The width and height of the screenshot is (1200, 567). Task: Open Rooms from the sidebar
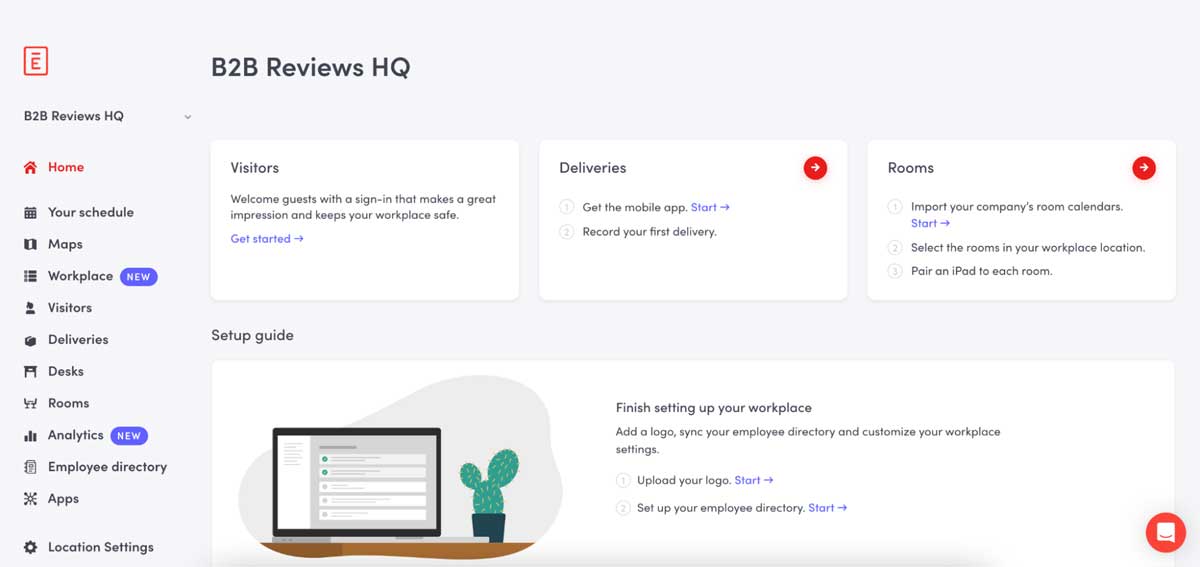pos(68,404)
